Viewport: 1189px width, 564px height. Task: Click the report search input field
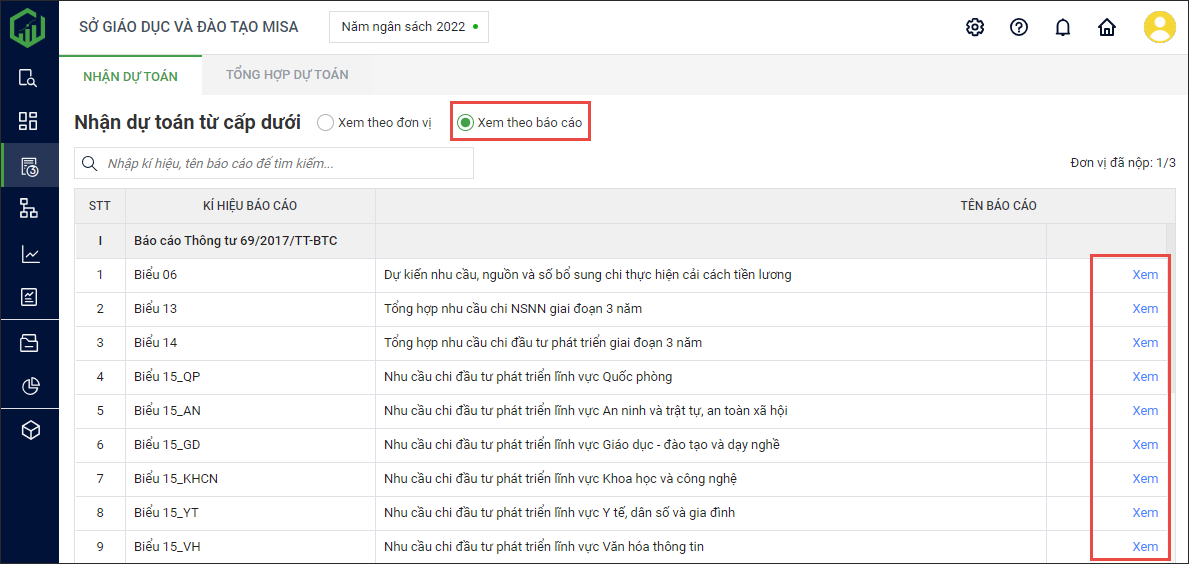285,164
